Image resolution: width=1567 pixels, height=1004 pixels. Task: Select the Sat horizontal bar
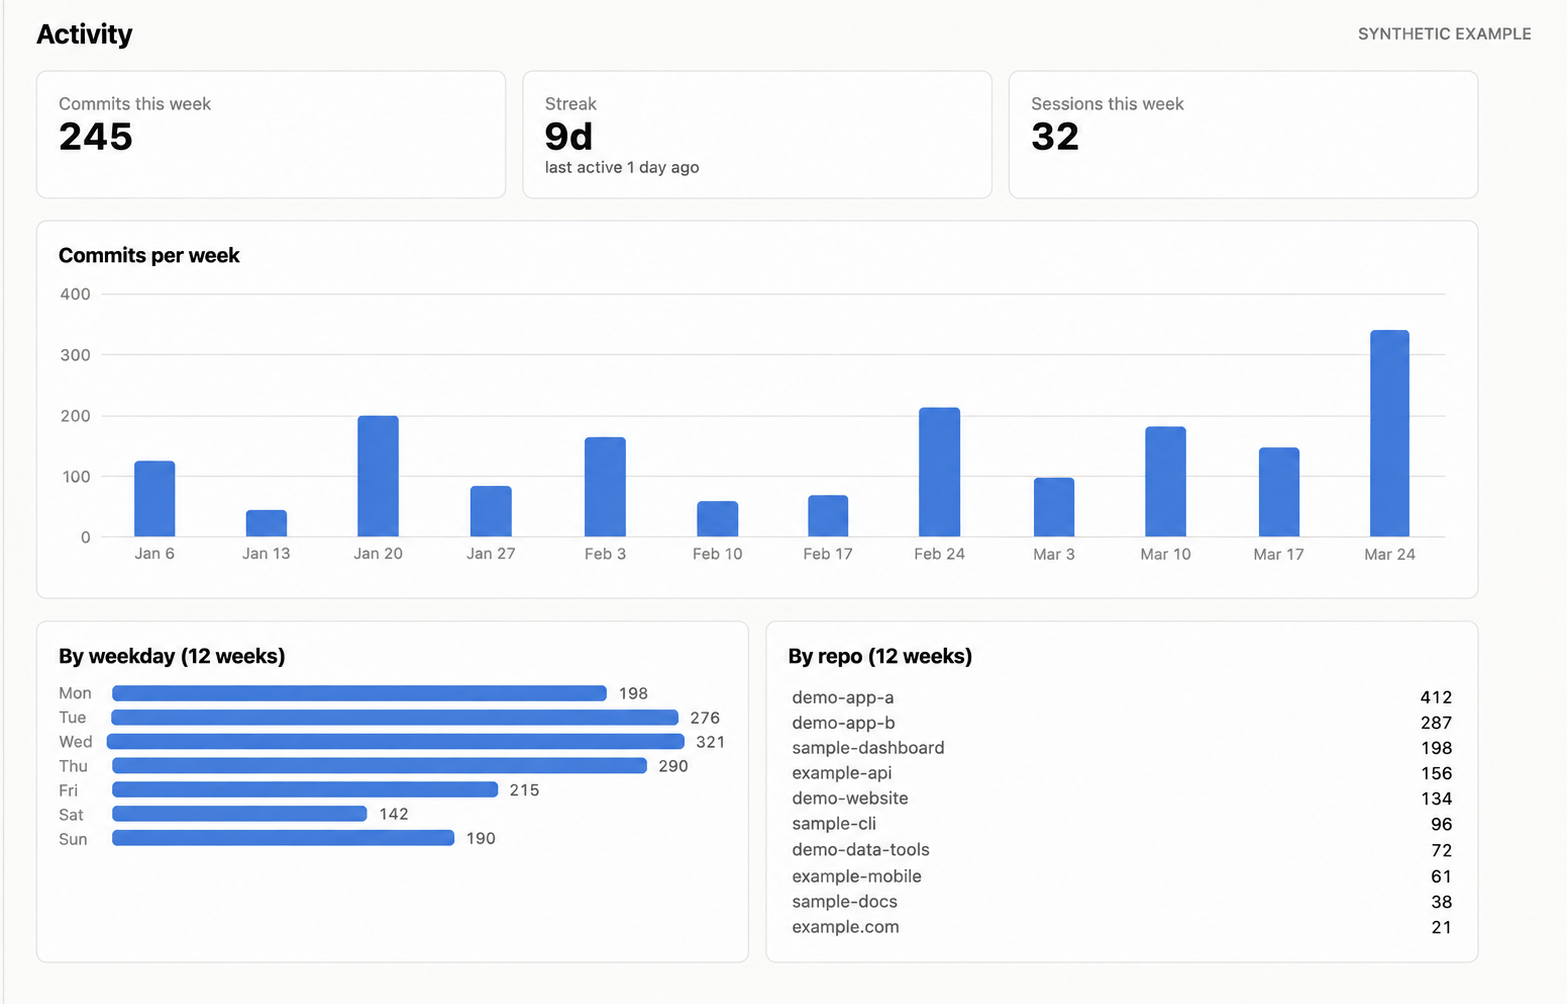click(240, 814)
